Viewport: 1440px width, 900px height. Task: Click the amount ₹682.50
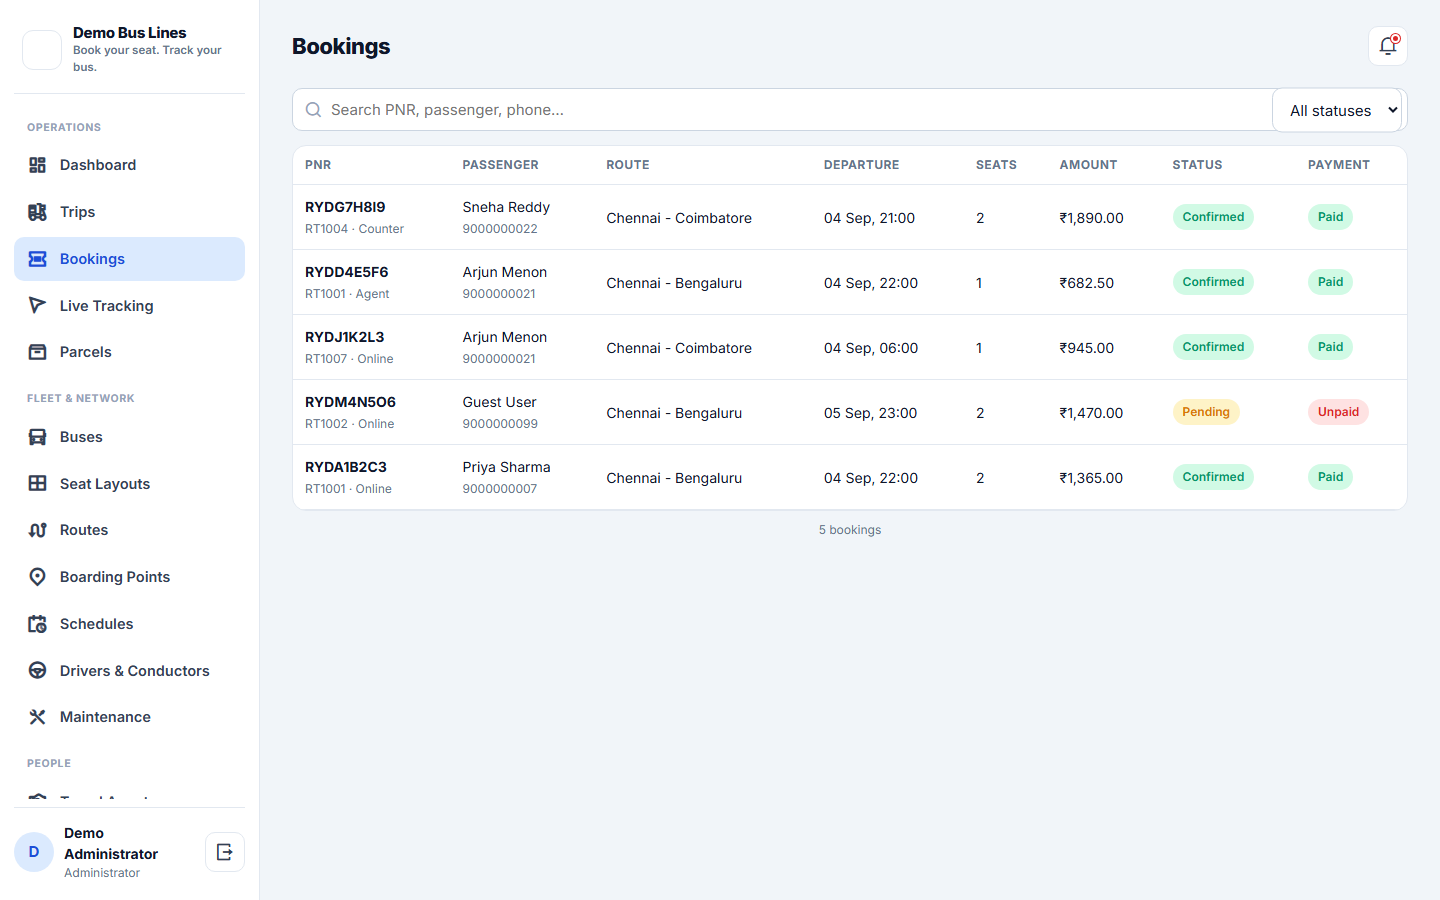(1087, 283)
